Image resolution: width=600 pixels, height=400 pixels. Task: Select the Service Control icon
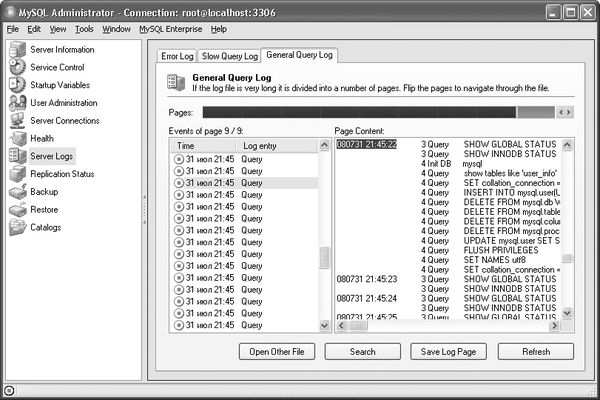18,67
